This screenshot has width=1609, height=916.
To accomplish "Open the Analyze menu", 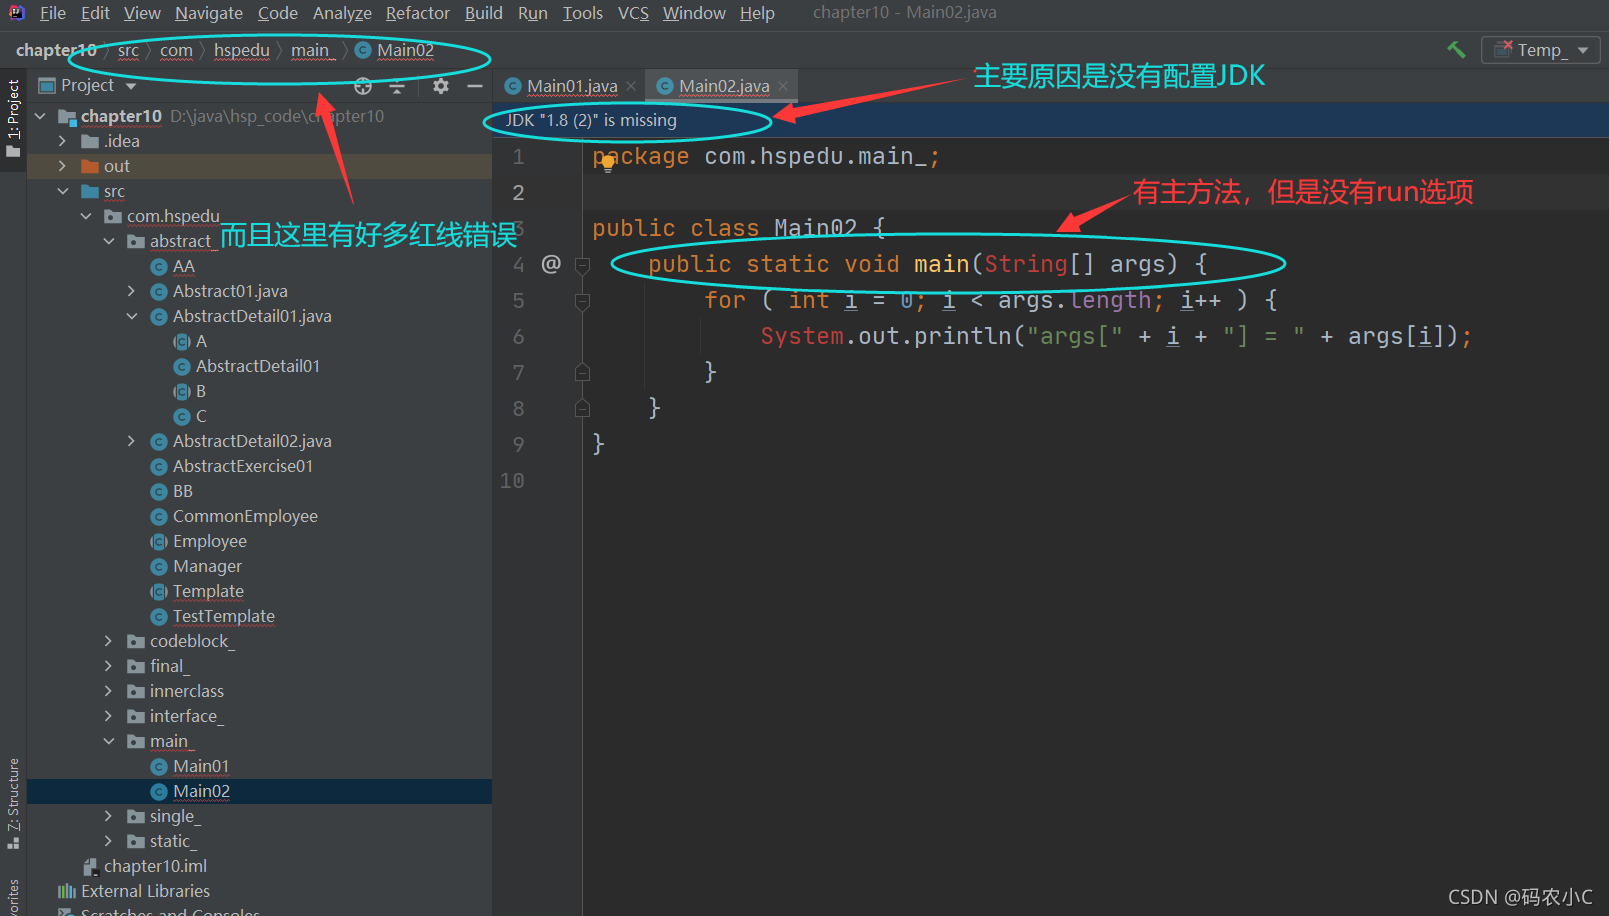I will (342, 13).
